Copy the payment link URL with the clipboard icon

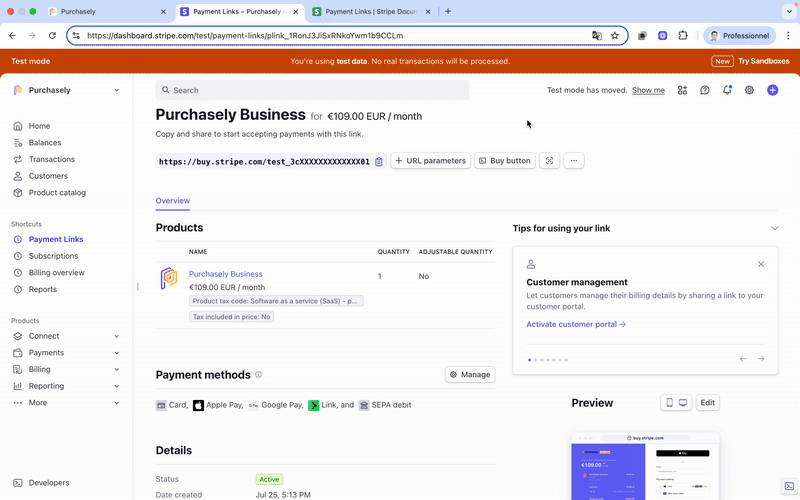tap(379, 161)
